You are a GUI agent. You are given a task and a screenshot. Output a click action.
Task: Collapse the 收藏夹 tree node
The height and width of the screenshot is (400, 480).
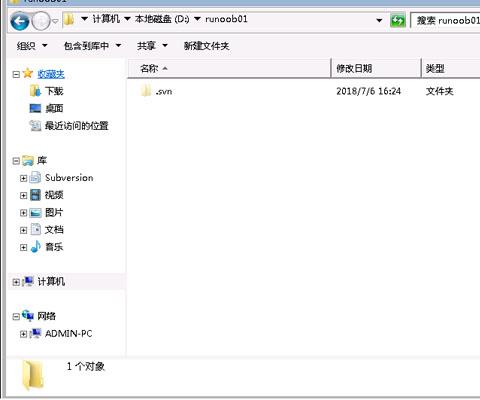coord(16,74)
